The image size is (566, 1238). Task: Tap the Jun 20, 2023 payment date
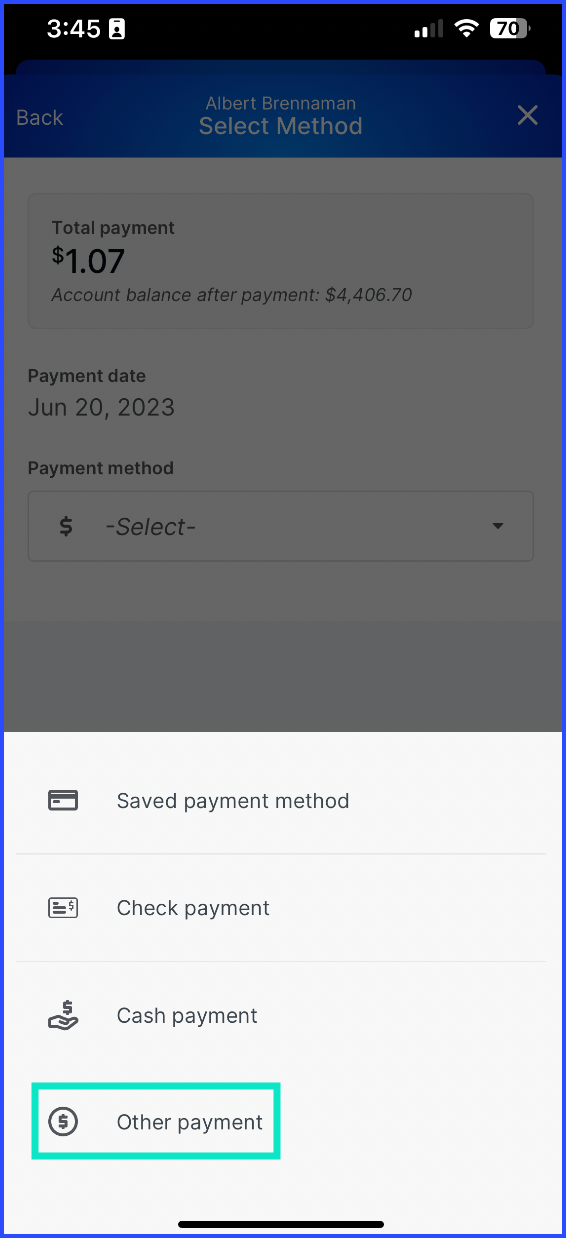pyautogui.click(x=101, y=408)
